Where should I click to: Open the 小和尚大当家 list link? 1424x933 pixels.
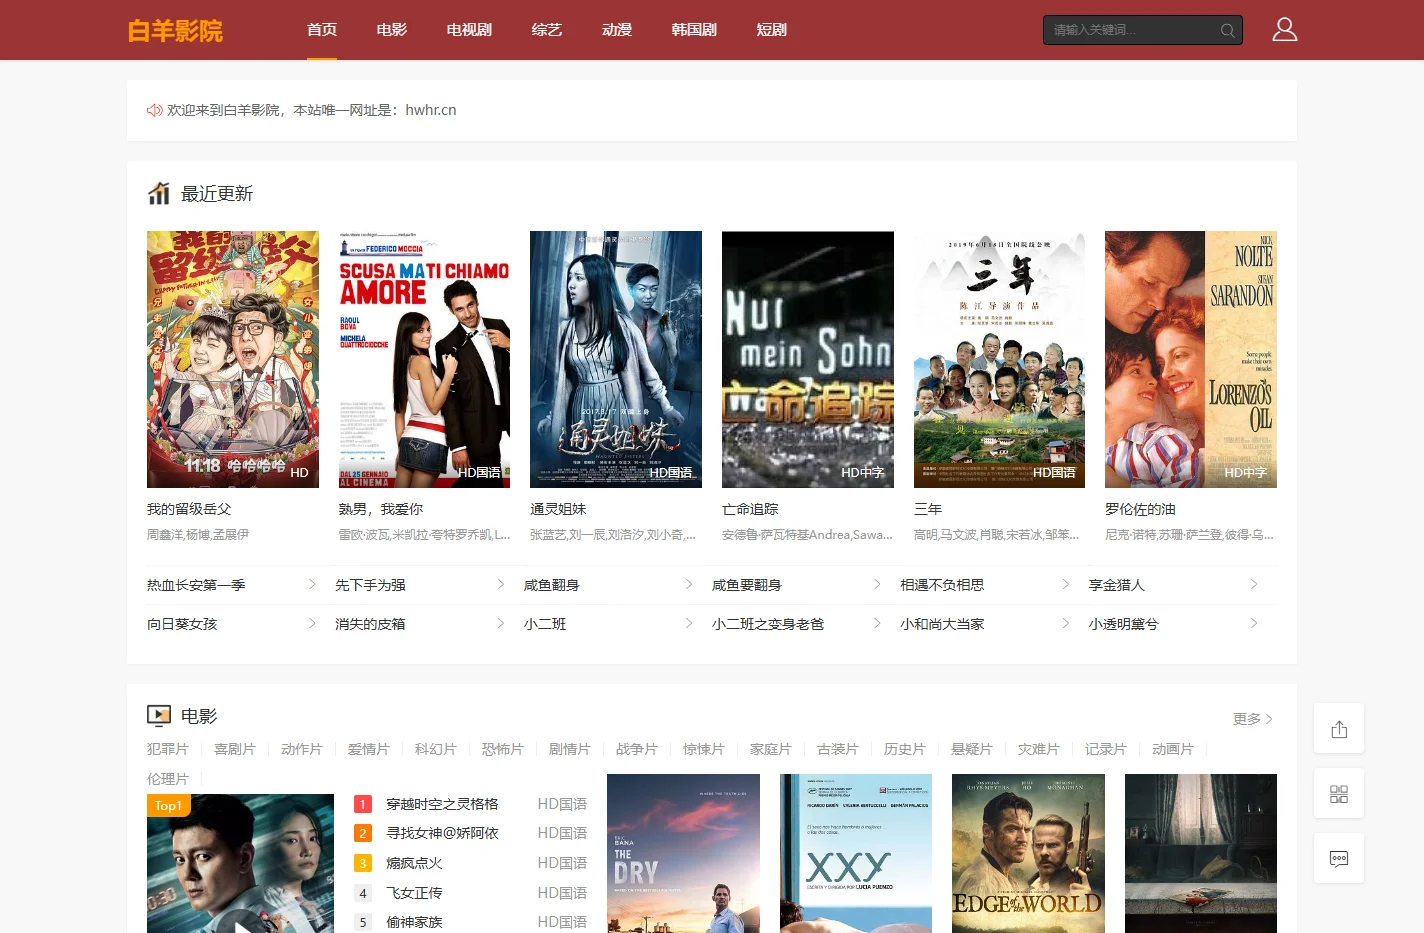click(x=942, y=624)
